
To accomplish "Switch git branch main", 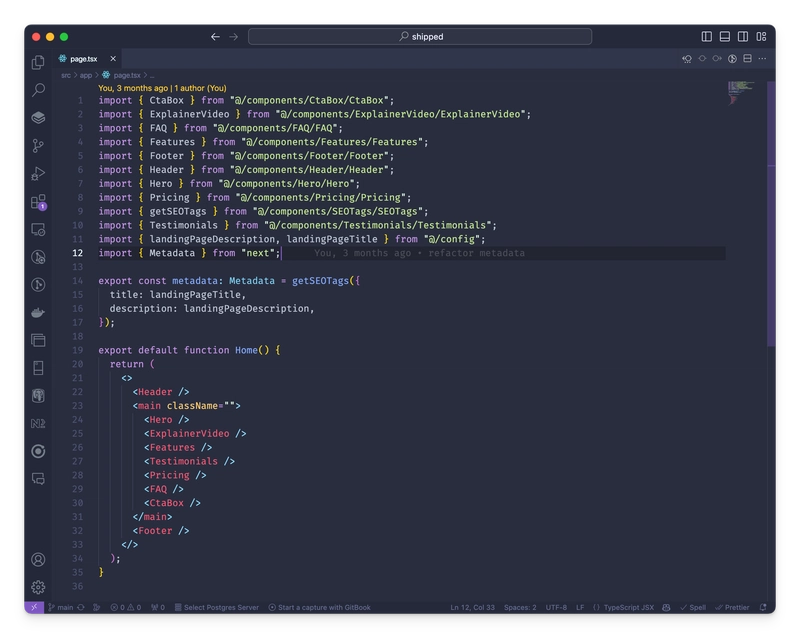I will point(61,607).
